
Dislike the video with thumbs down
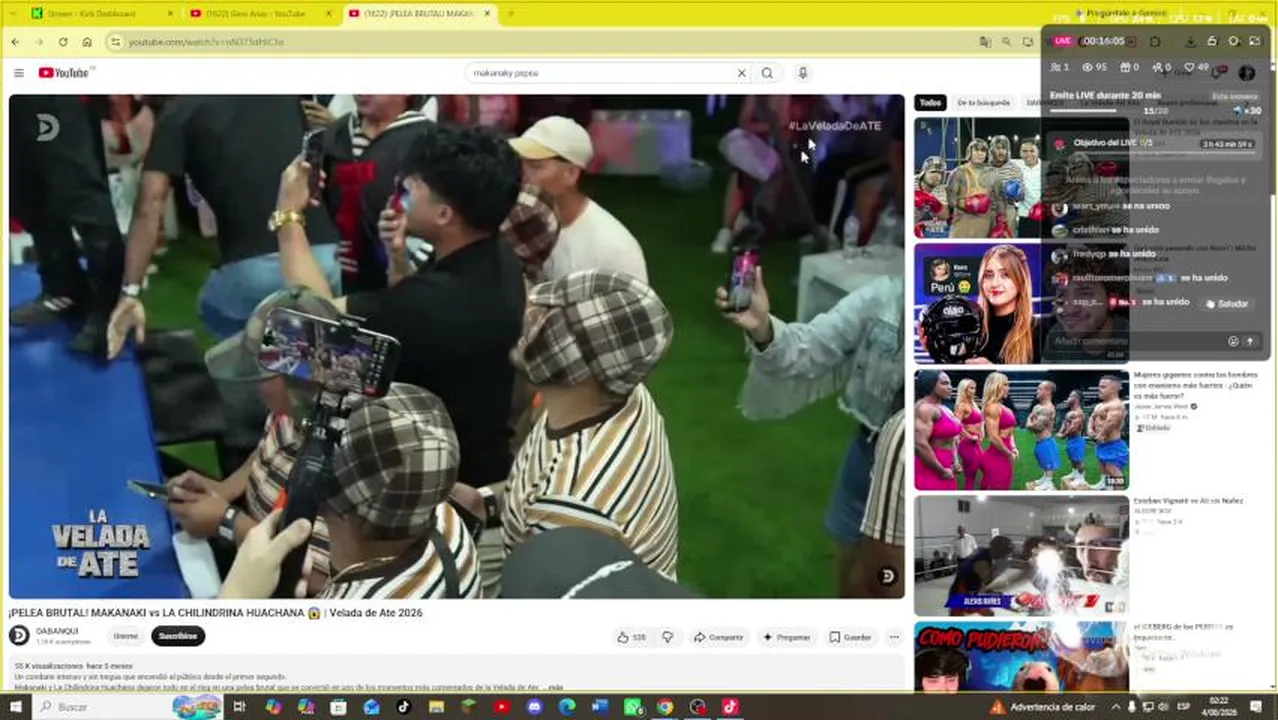[667, 637]
